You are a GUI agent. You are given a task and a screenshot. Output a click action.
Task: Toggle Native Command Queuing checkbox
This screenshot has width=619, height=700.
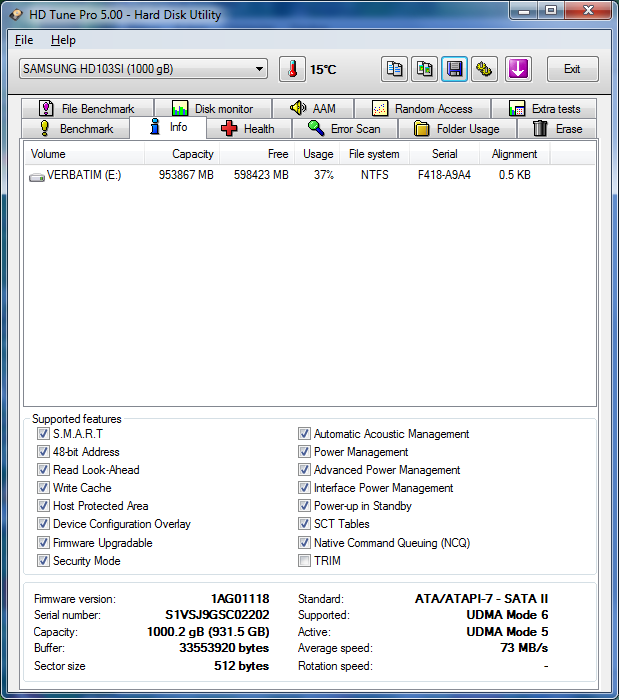(304, 543)
